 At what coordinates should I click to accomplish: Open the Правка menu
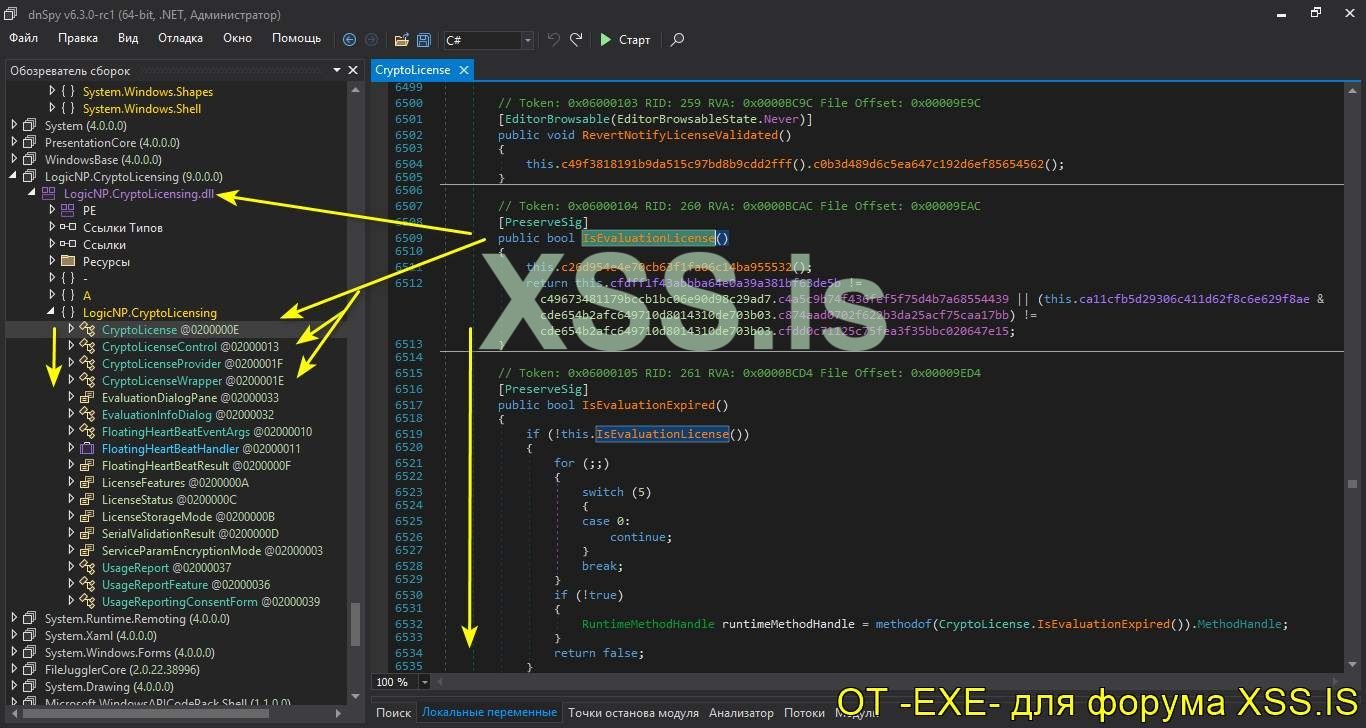pyautogui.click(x=78, y=38)
